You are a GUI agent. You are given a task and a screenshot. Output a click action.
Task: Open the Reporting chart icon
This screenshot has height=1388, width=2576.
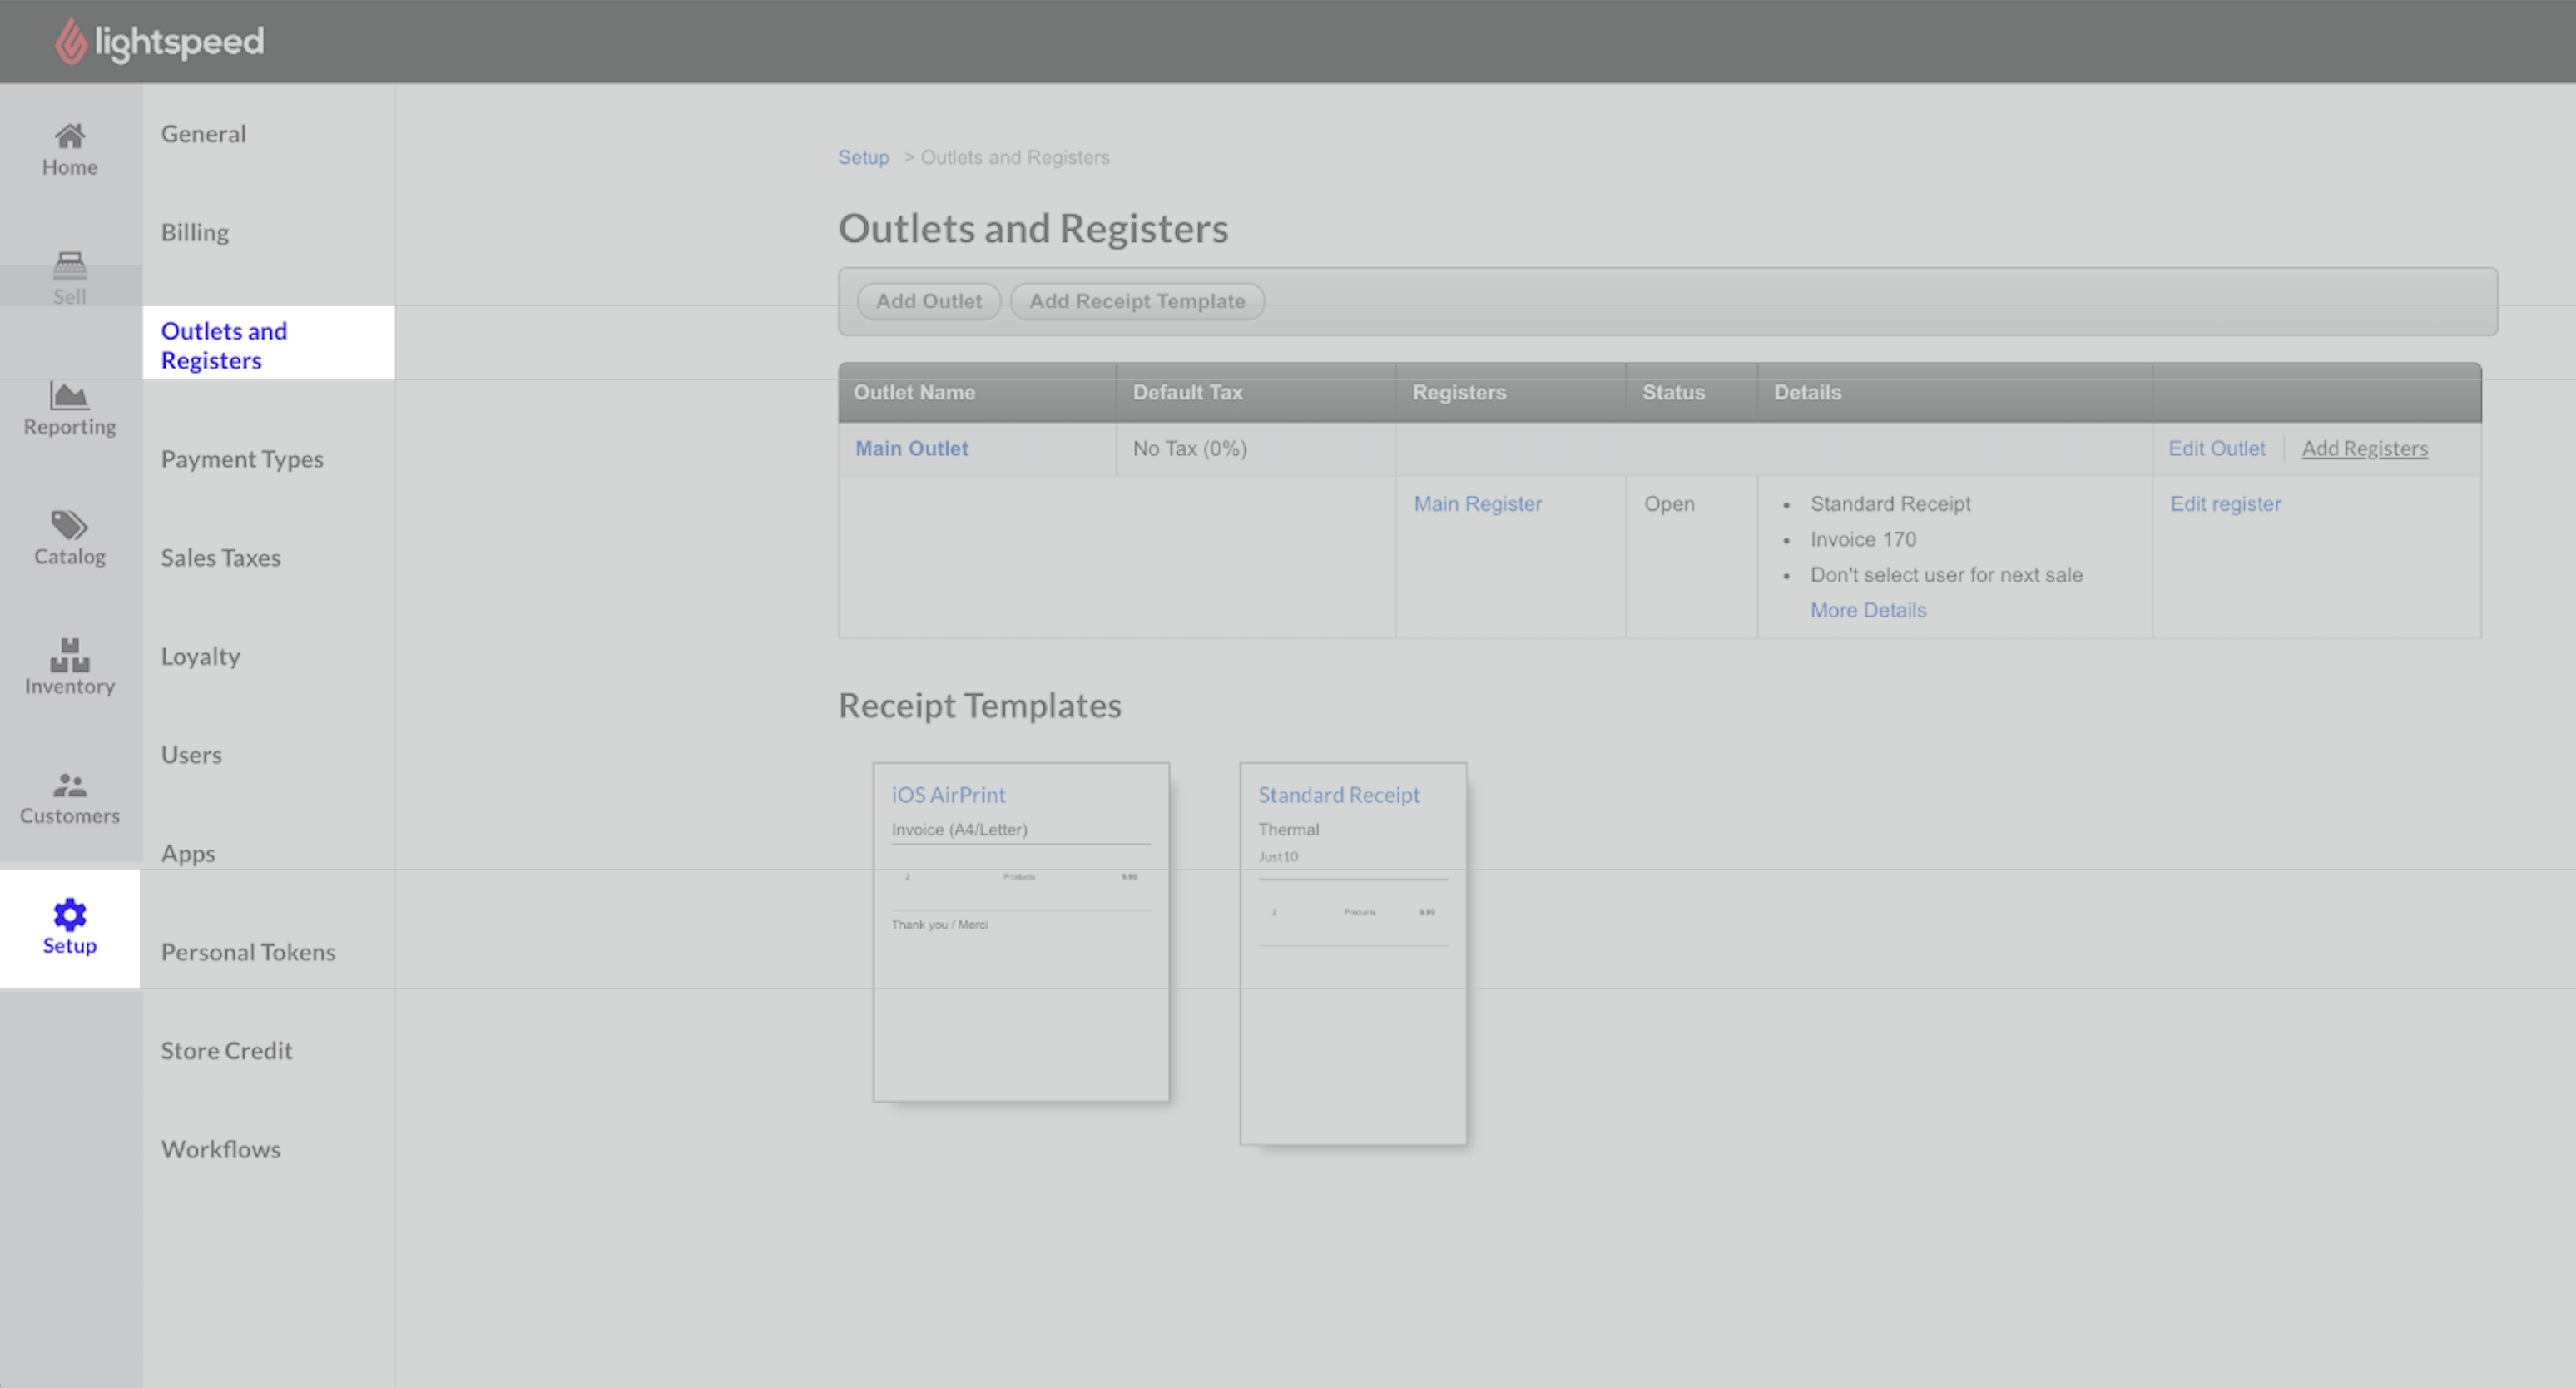[x=70, y=396]
